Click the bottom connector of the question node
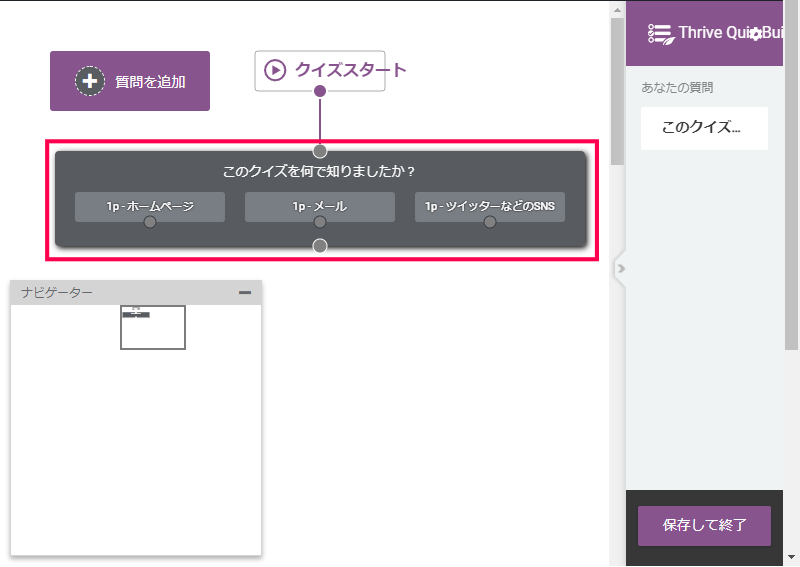The image size is (800, 567). point(320,246)
